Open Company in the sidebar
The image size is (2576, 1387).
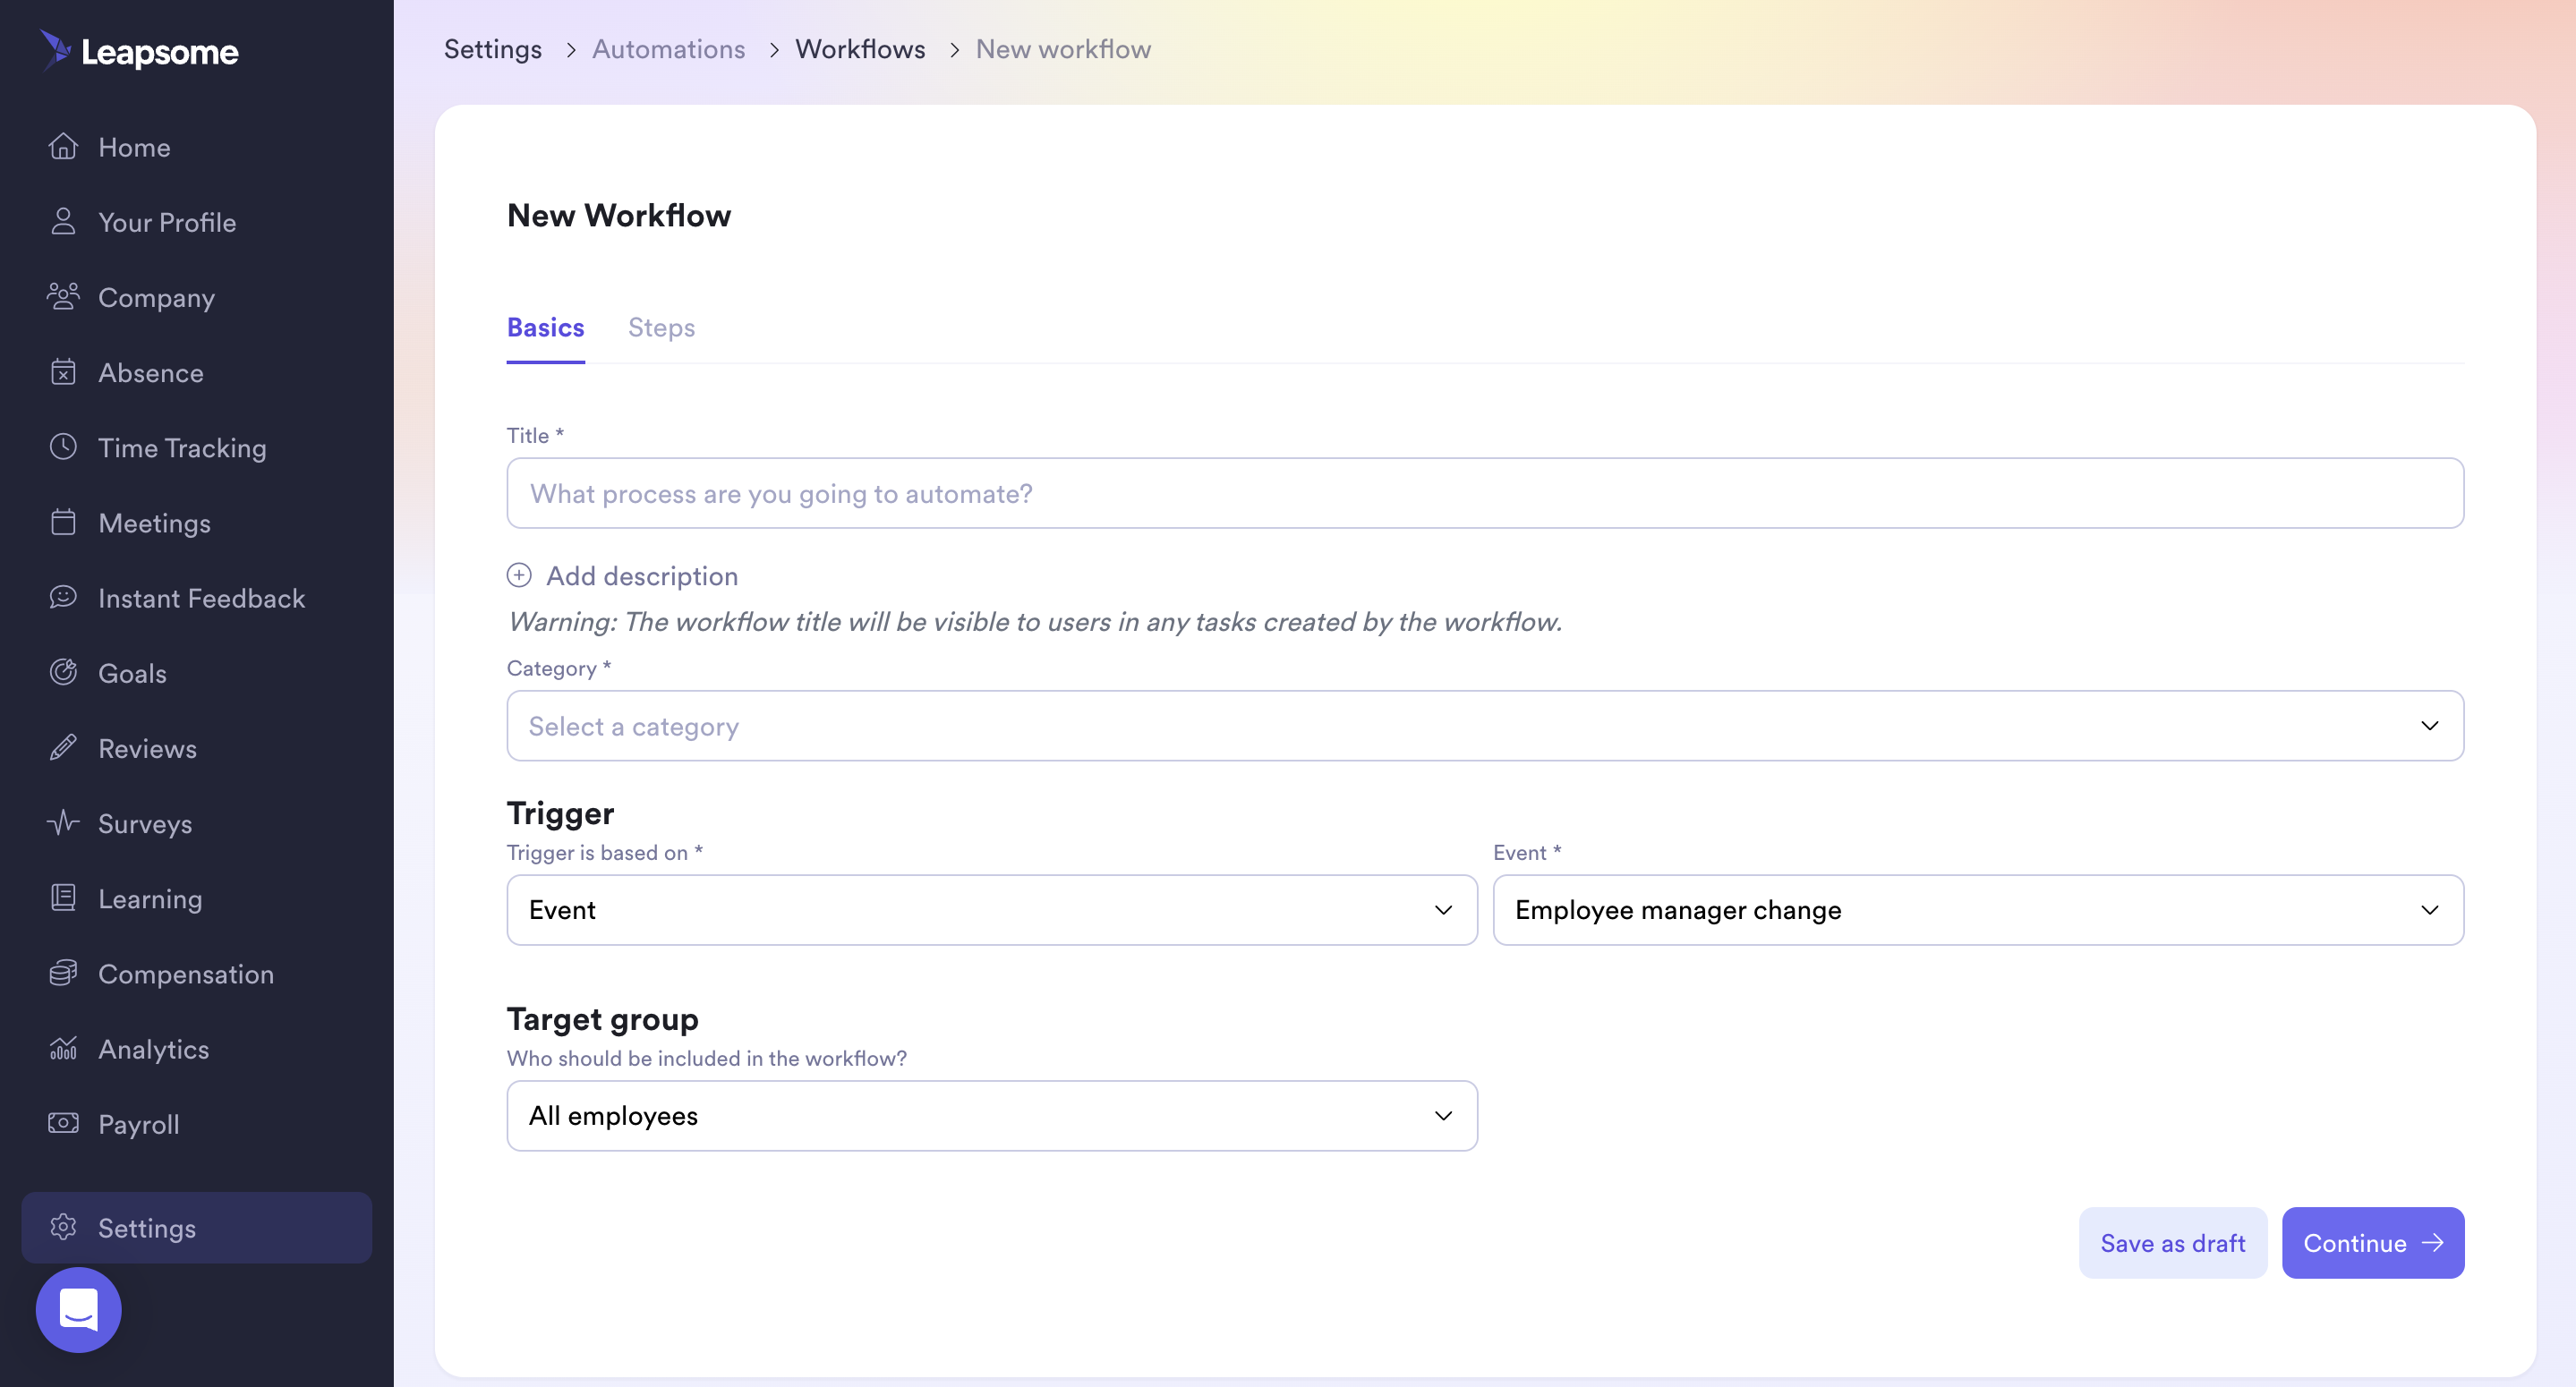pos(197,297)
